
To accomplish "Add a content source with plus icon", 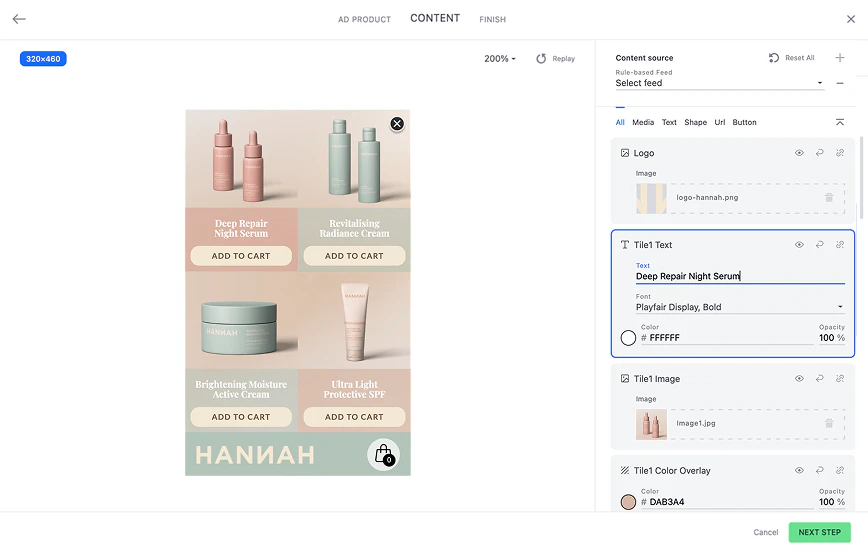I will click(840, 58).
